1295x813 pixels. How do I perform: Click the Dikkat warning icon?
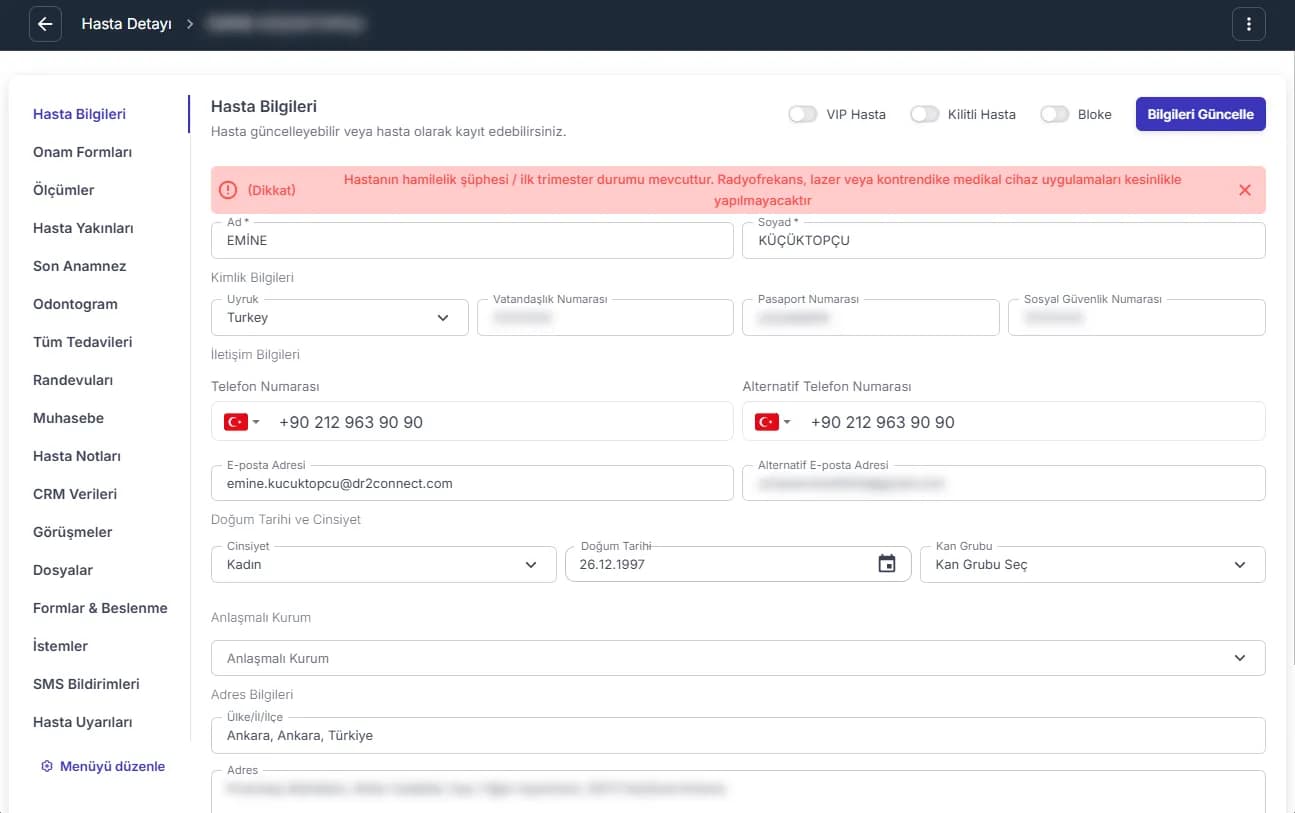tap(229, 190)
